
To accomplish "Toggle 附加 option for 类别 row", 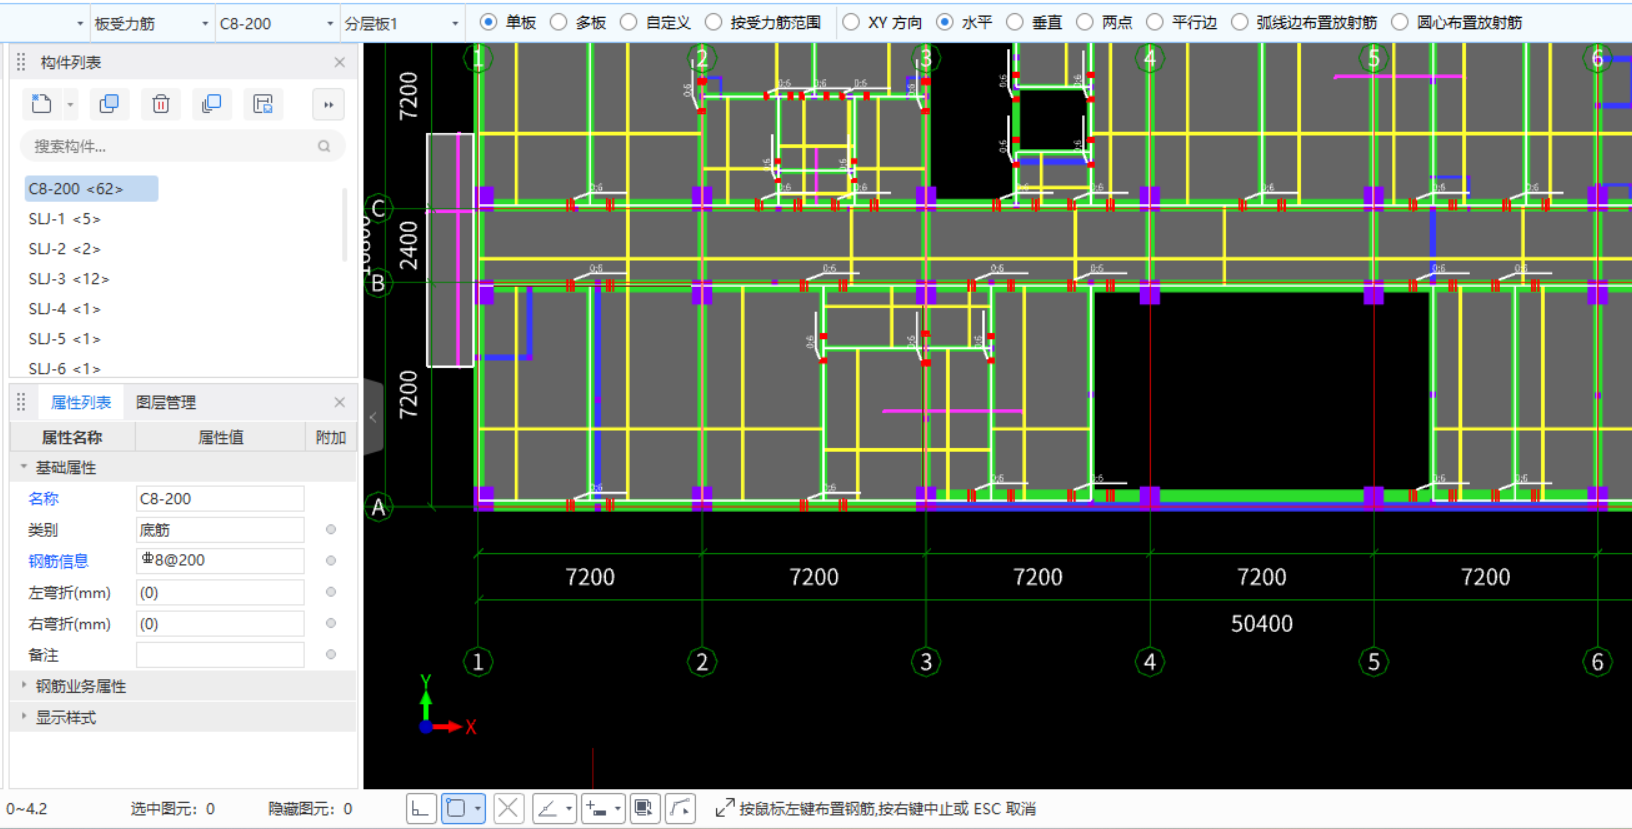I will pyautogui.click(x=331, y=529).
